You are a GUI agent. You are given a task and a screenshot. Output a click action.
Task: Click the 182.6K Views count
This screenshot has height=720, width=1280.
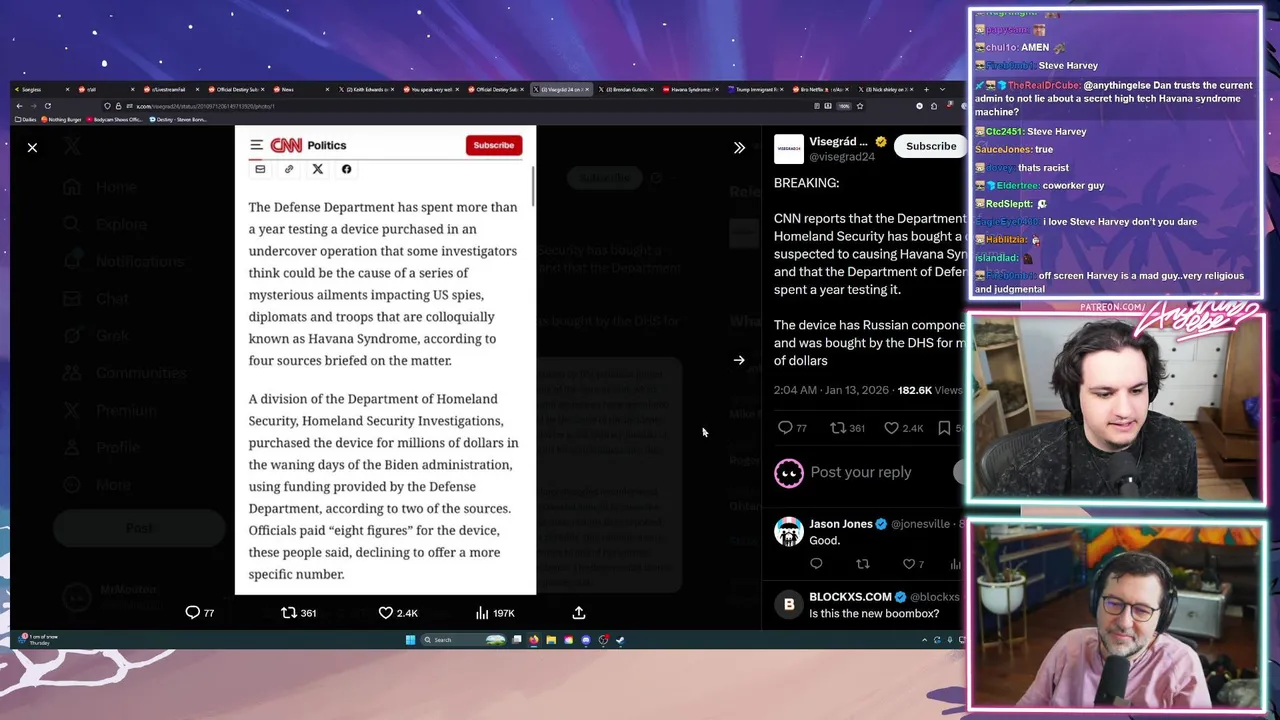tap(929, 390)
